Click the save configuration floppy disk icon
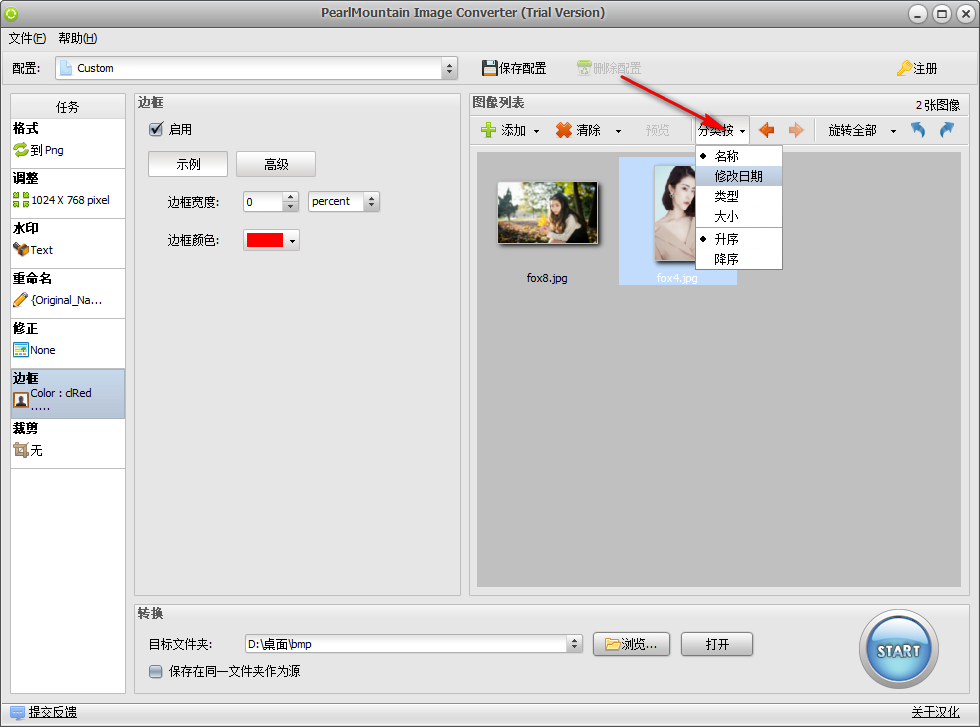Image resolution: width=980 pixels, height=727 pixels. click(x=489, y=68)
